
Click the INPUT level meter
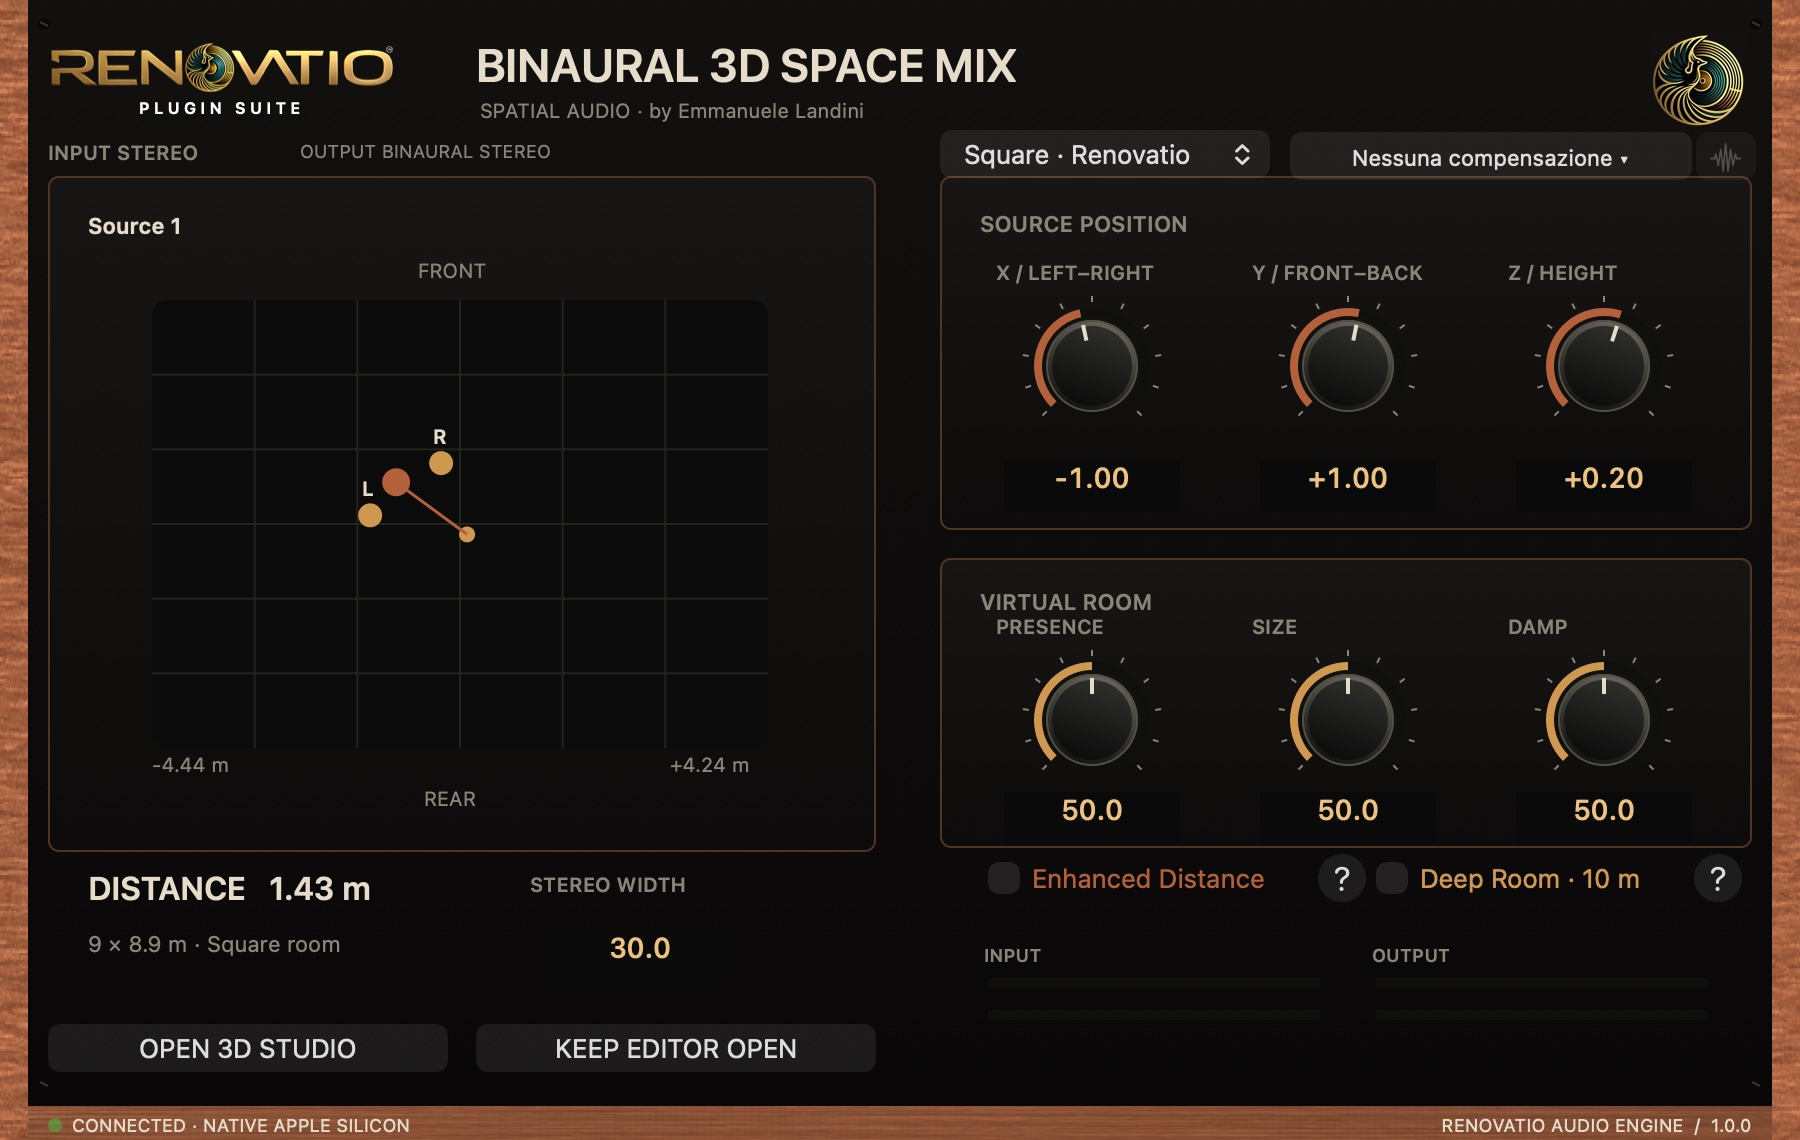coord(1154,998)
